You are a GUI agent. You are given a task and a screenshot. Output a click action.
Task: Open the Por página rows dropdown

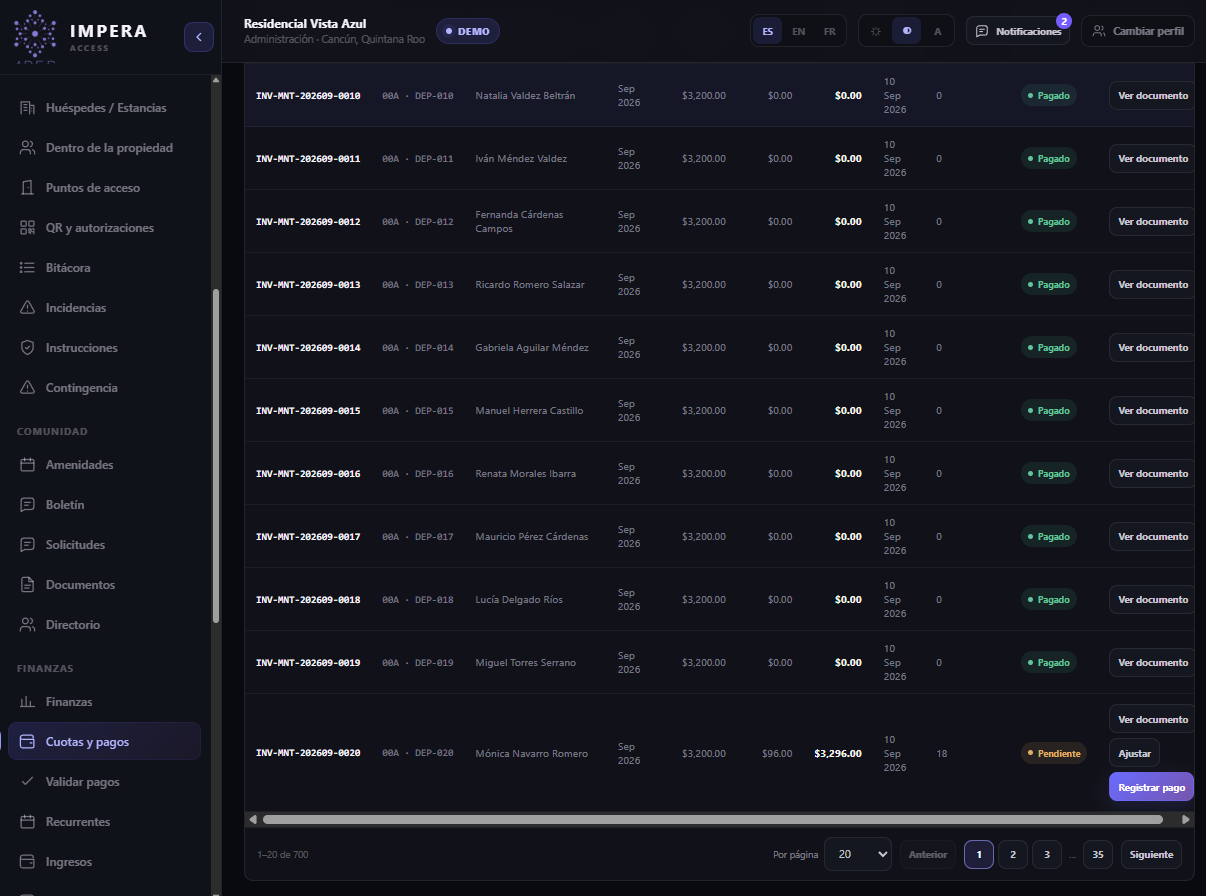858,855
